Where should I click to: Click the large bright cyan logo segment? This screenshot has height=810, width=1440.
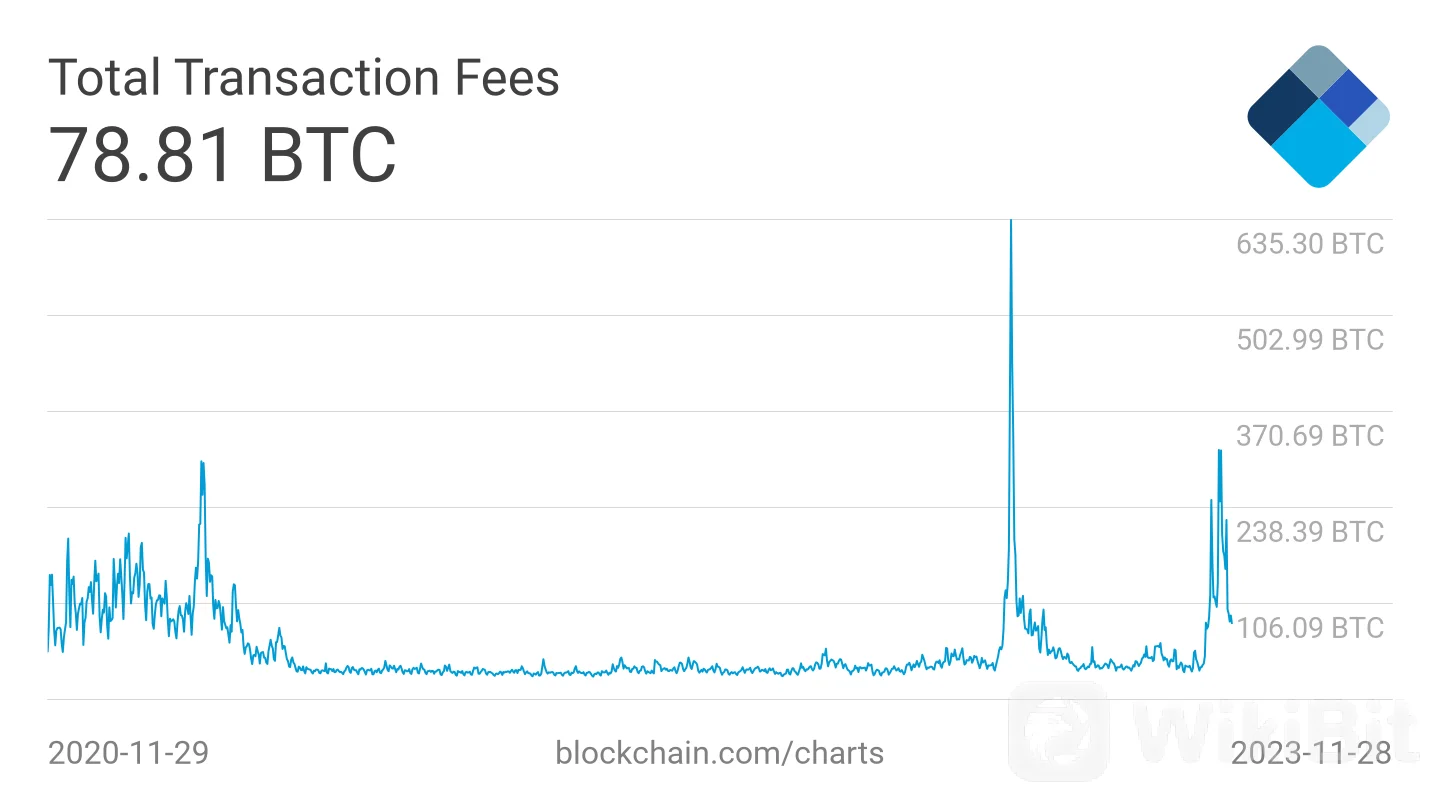[x=1320, y=144]
